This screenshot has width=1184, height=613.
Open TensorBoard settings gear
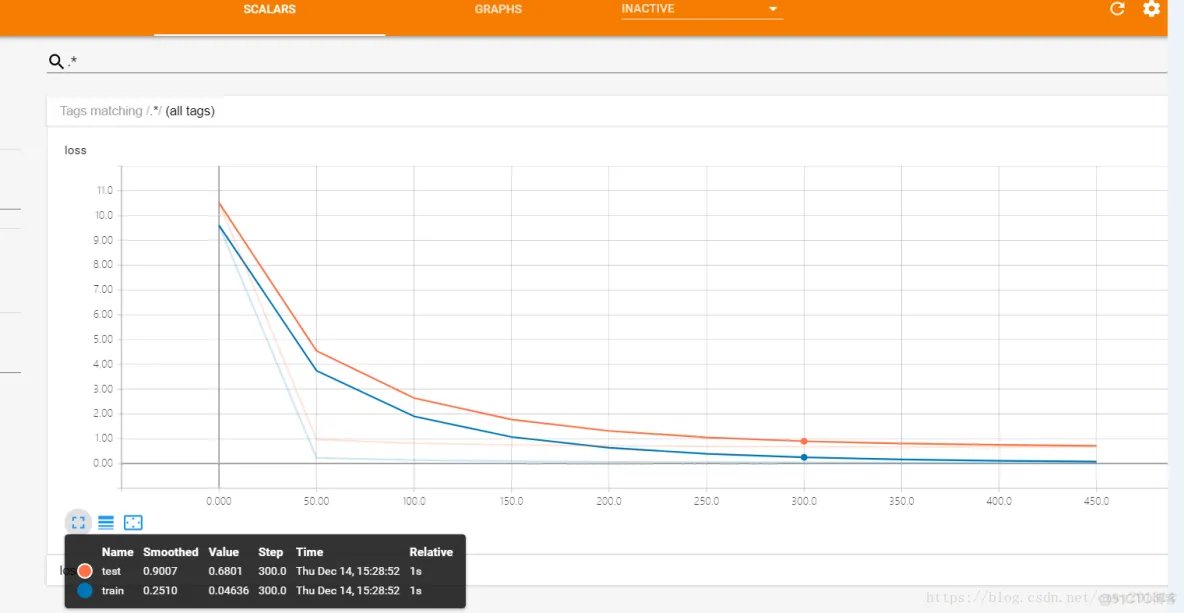[1151, 9]
